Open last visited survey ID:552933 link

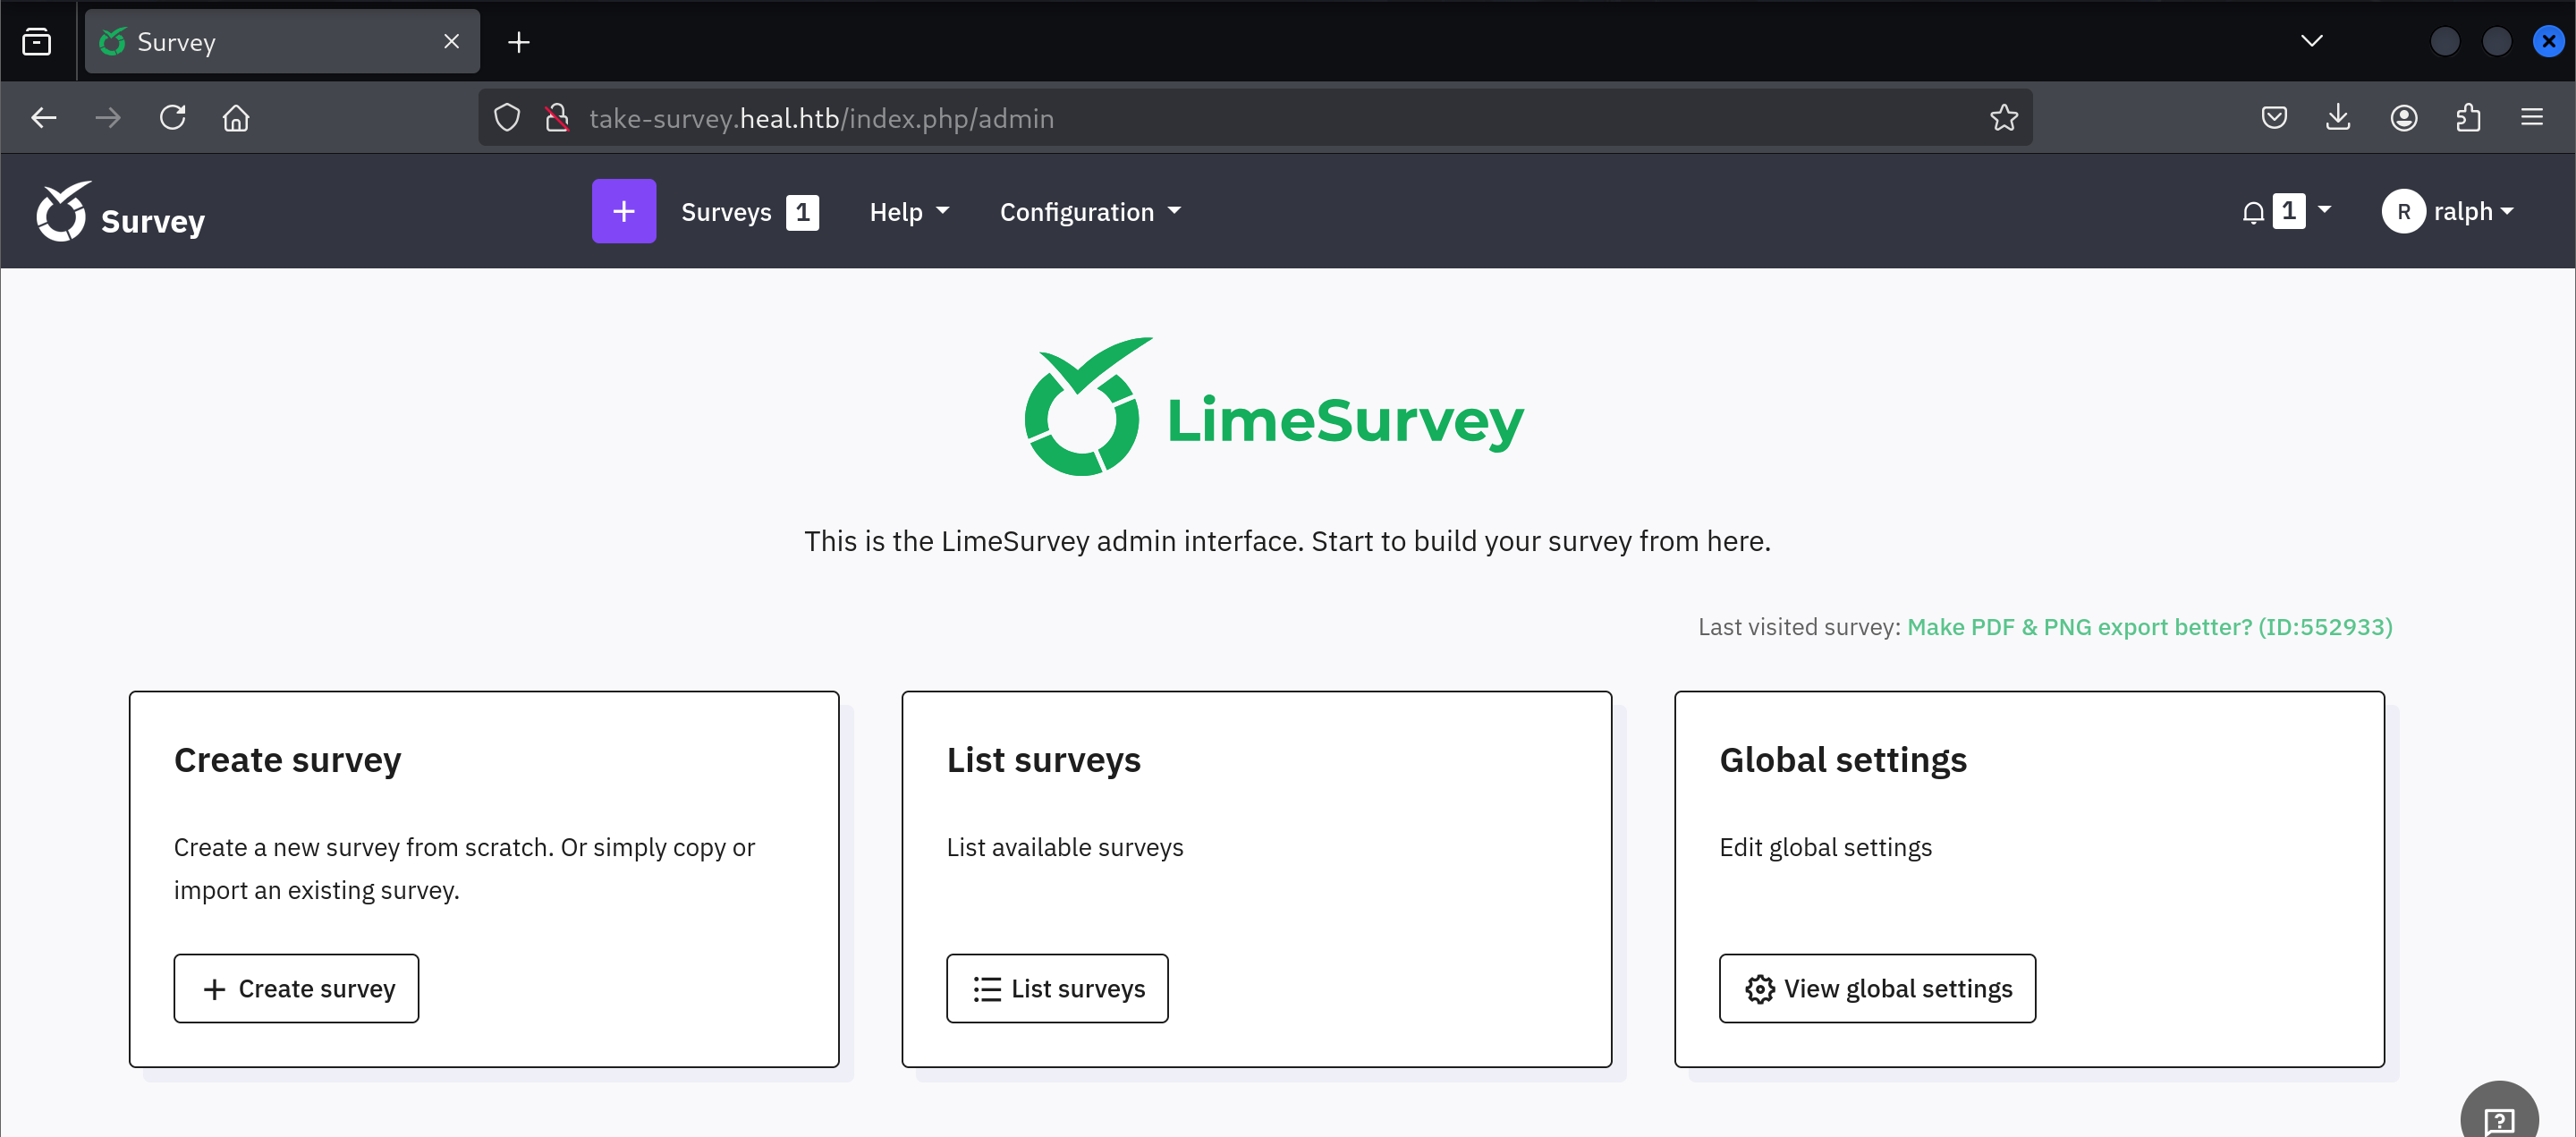2149,627
